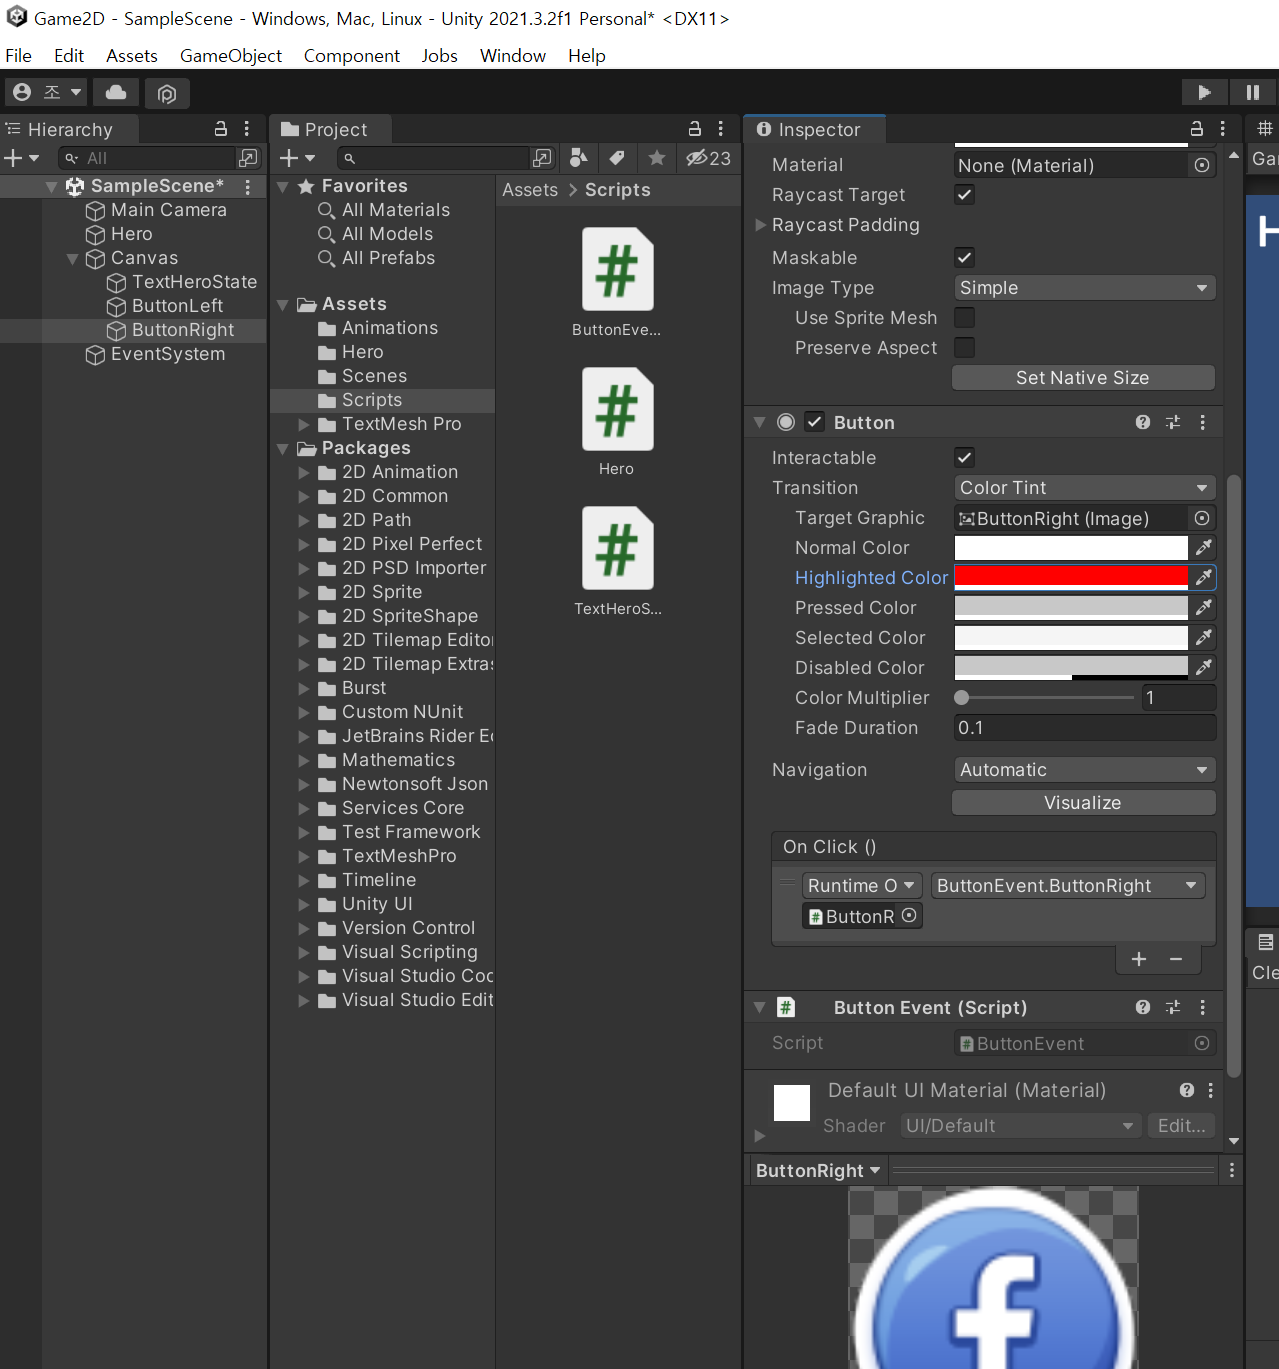Open the Shader UI/Default dropdown
This screenshot has height=1369, width=1279.
[1020, 1126]
